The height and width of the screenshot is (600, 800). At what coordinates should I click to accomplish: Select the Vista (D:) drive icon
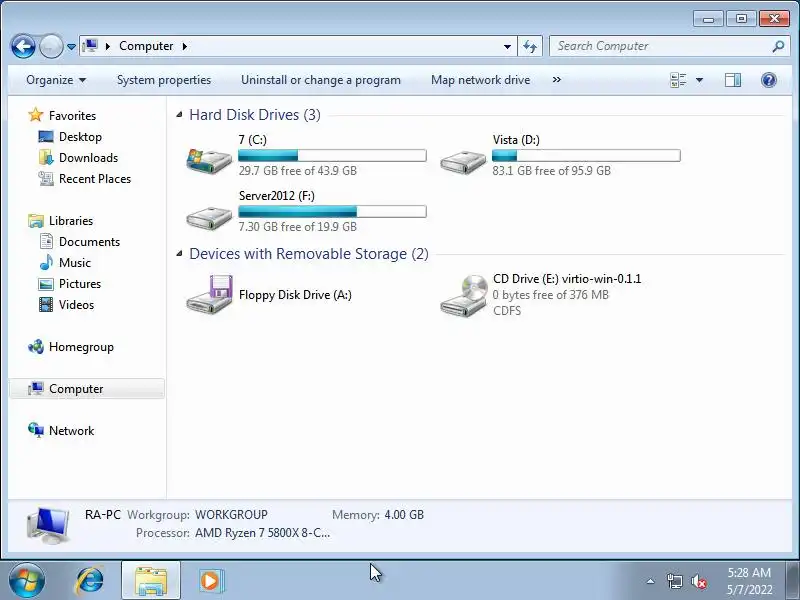tap(463, 162)
